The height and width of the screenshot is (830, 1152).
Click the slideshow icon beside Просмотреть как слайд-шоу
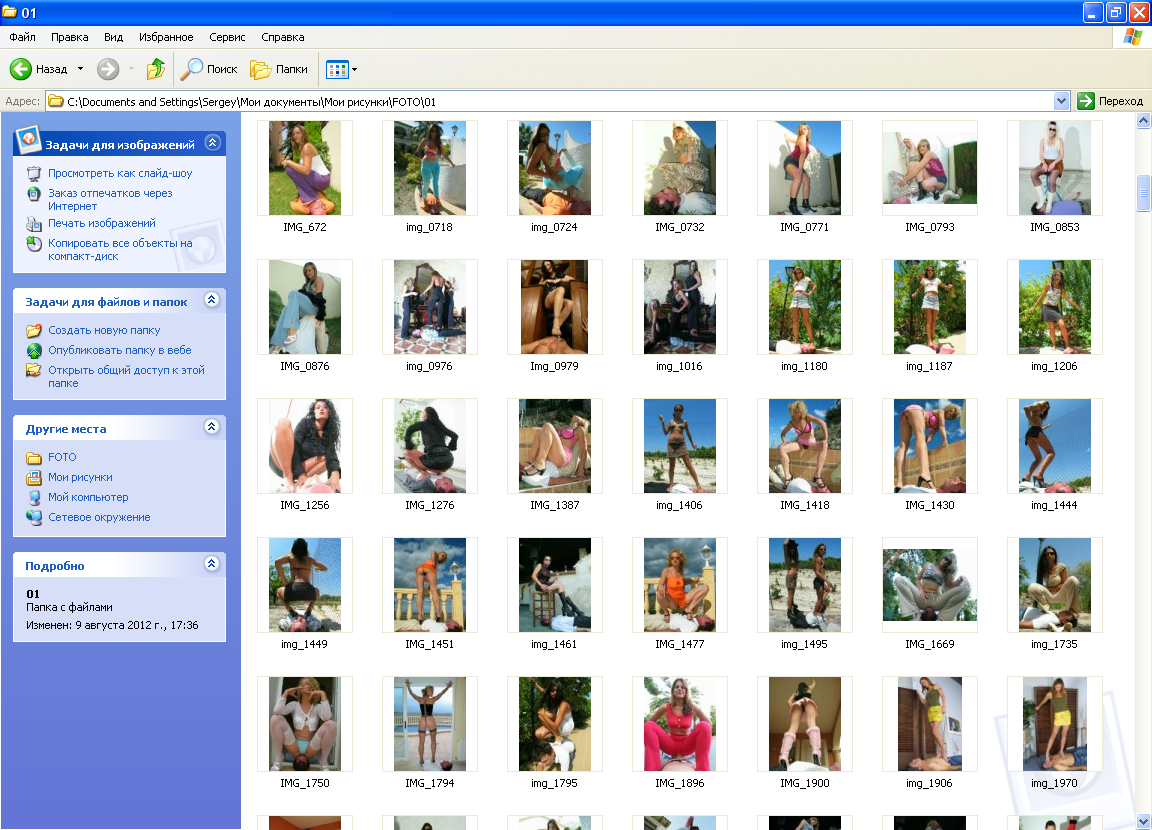pos(34,173)
